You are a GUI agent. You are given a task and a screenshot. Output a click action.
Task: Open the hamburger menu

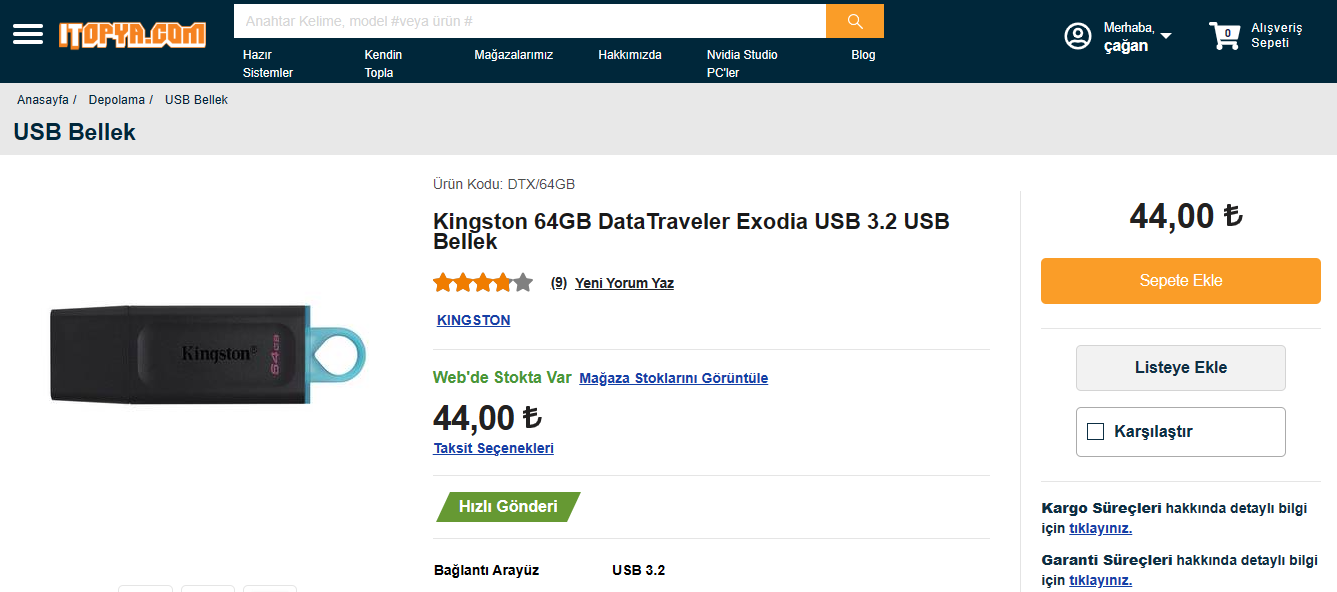coord(28,35)
